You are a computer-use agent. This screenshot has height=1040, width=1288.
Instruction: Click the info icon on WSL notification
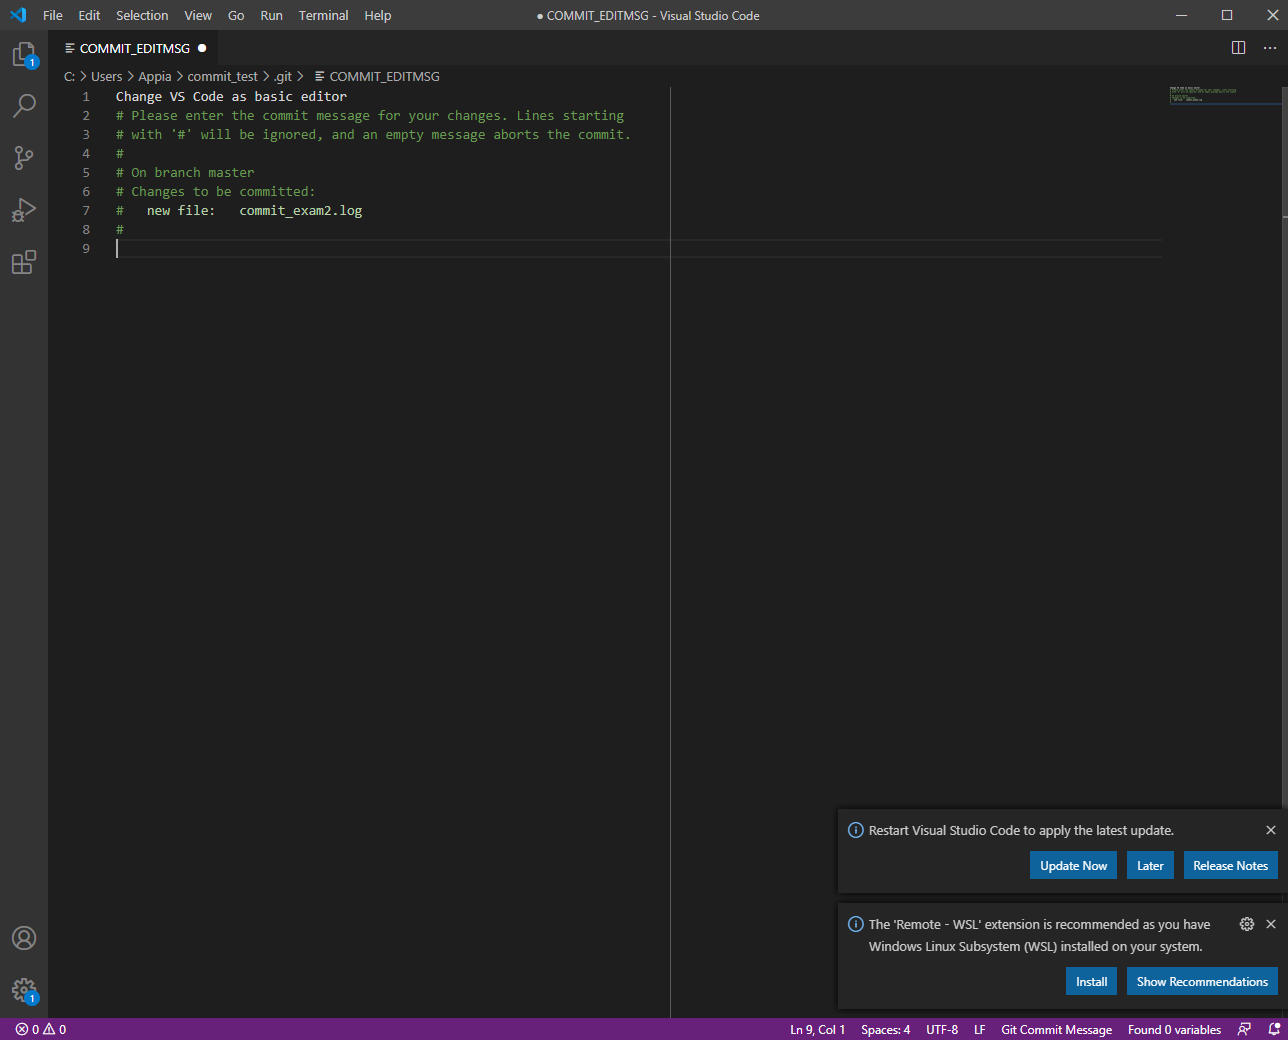(x=856, y=924)
